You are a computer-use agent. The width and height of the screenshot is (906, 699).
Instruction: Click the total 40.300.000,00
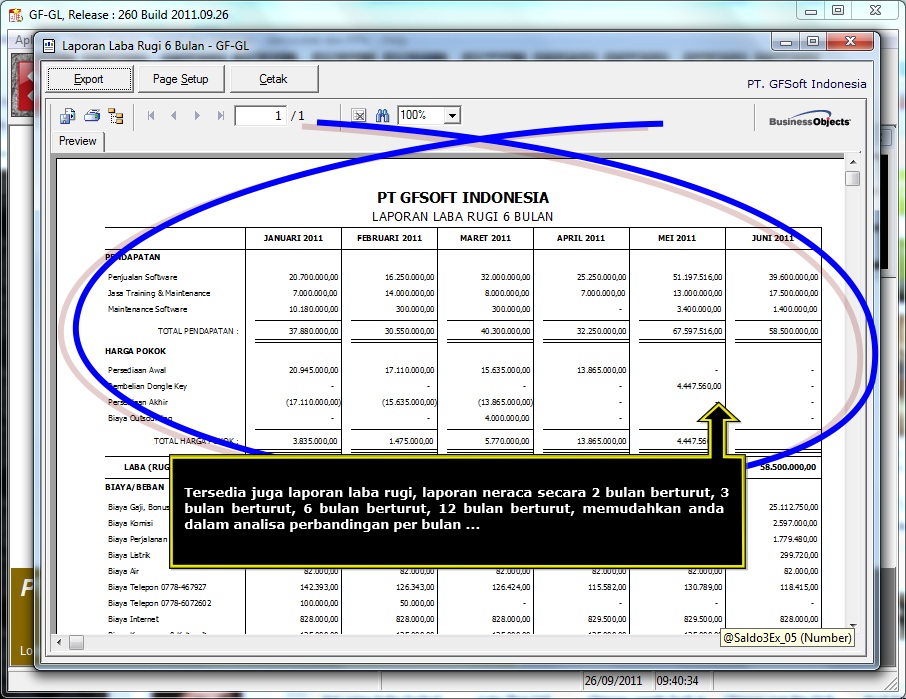coord(505,331)
